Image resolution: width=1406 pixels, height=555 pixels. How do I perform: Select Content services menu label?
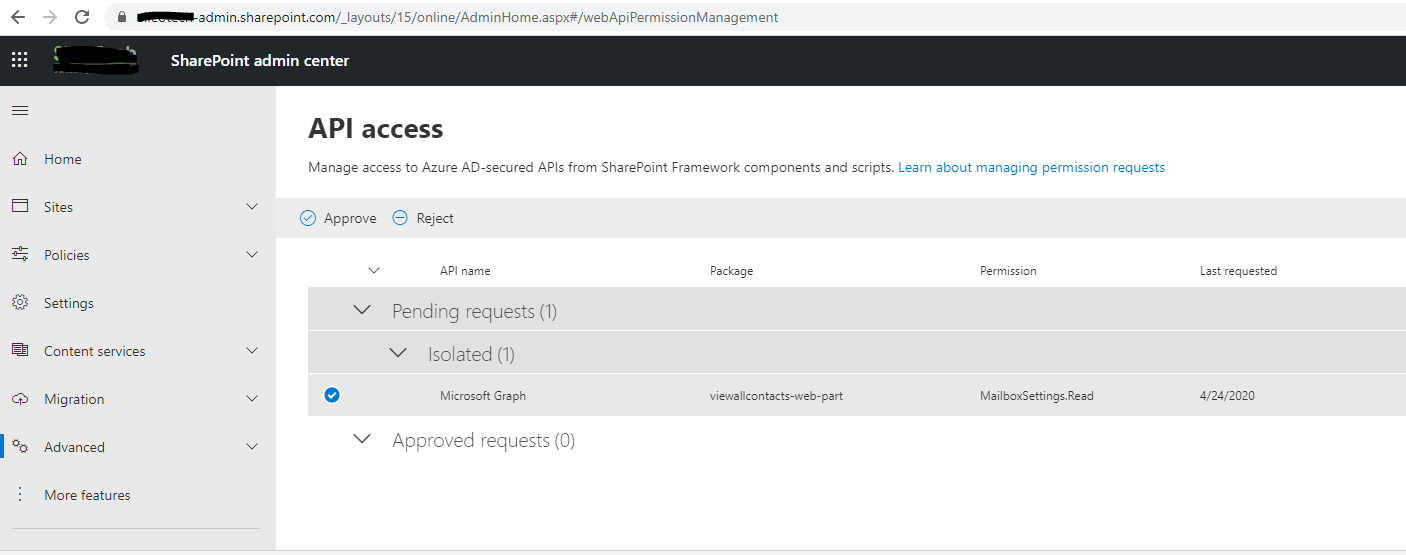95,351
